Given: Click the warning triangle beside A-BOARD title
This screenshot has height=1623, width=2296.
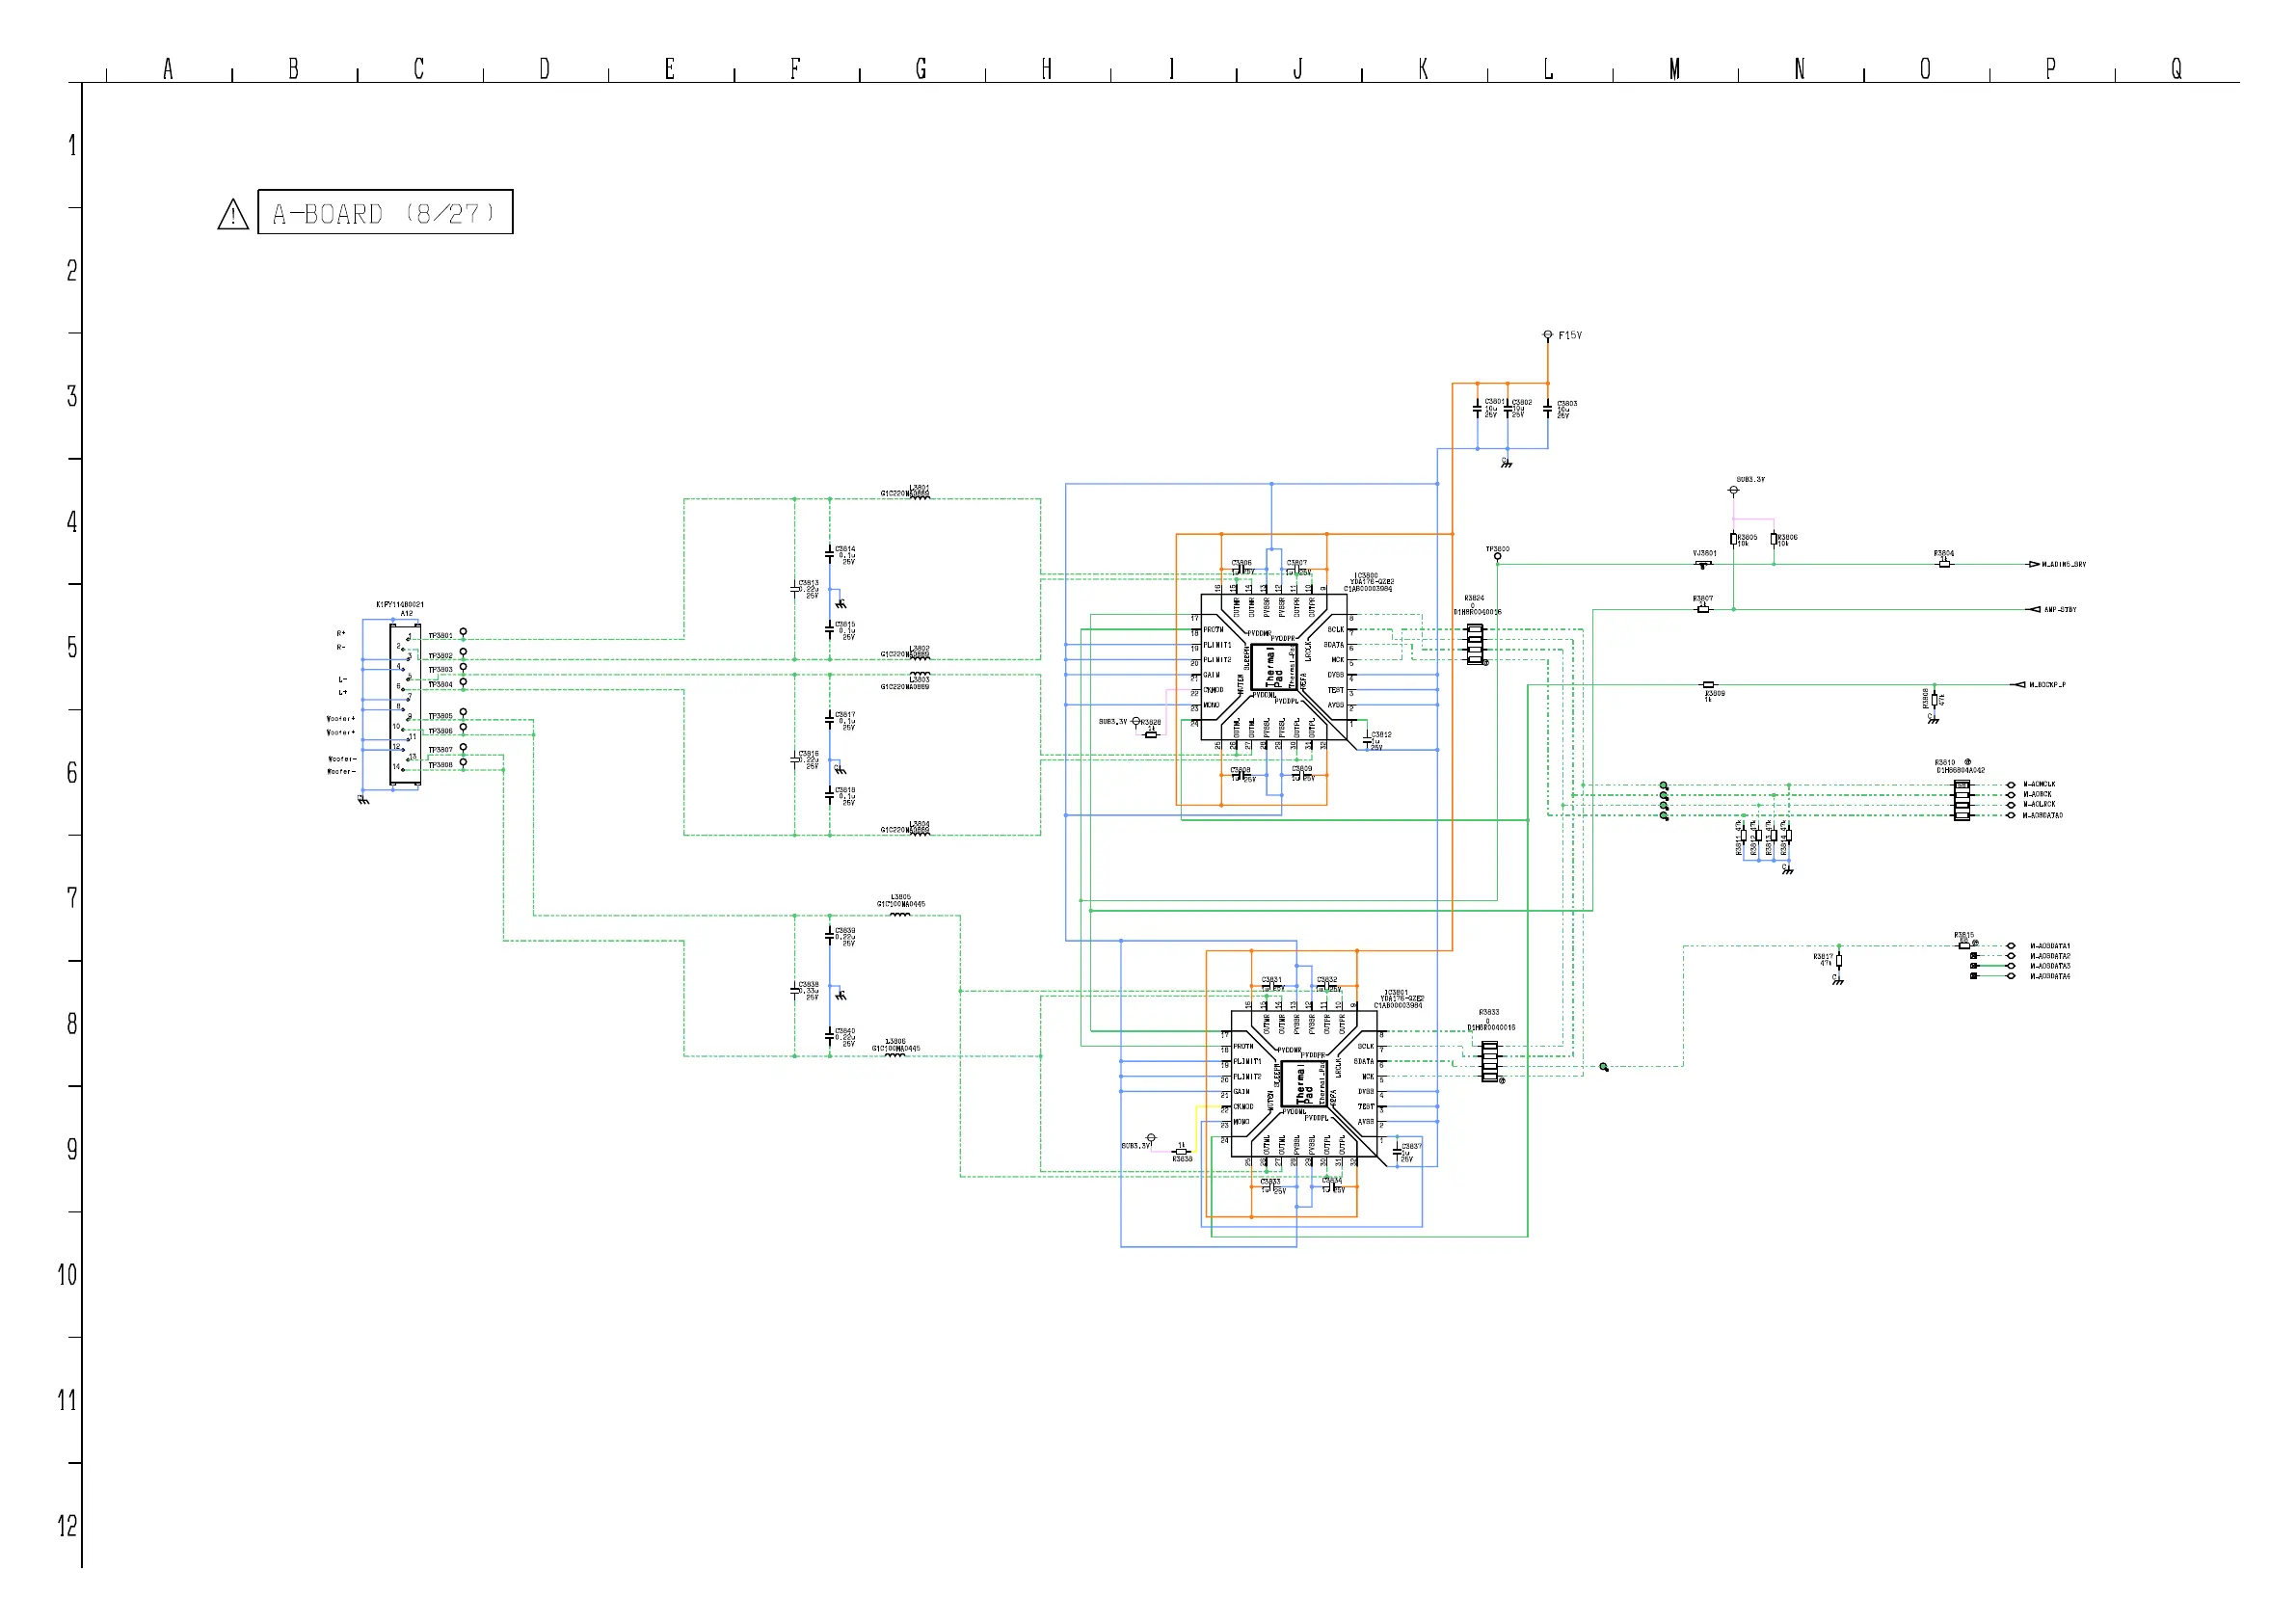Looking at the screenshot, I should (233, 214).
